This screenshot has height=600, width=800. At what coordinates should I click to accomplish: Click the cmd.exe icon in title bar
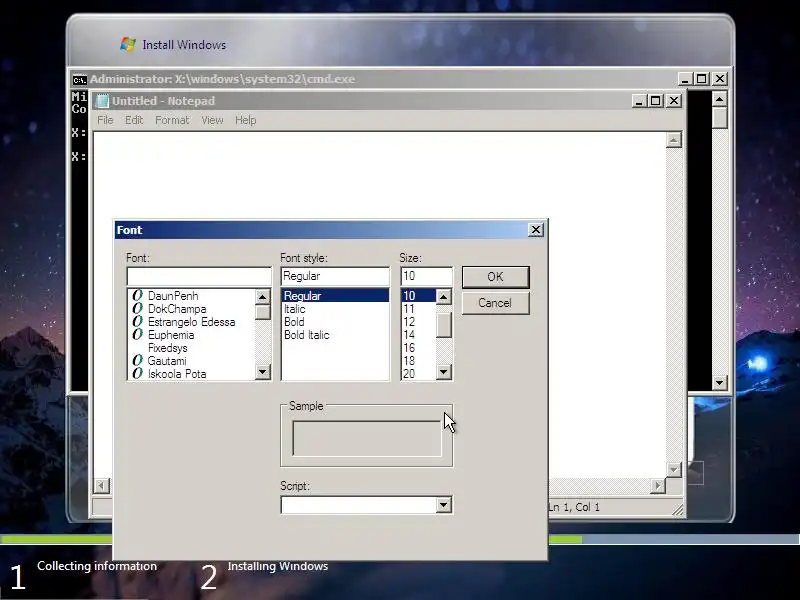click(x=80, y=80)
